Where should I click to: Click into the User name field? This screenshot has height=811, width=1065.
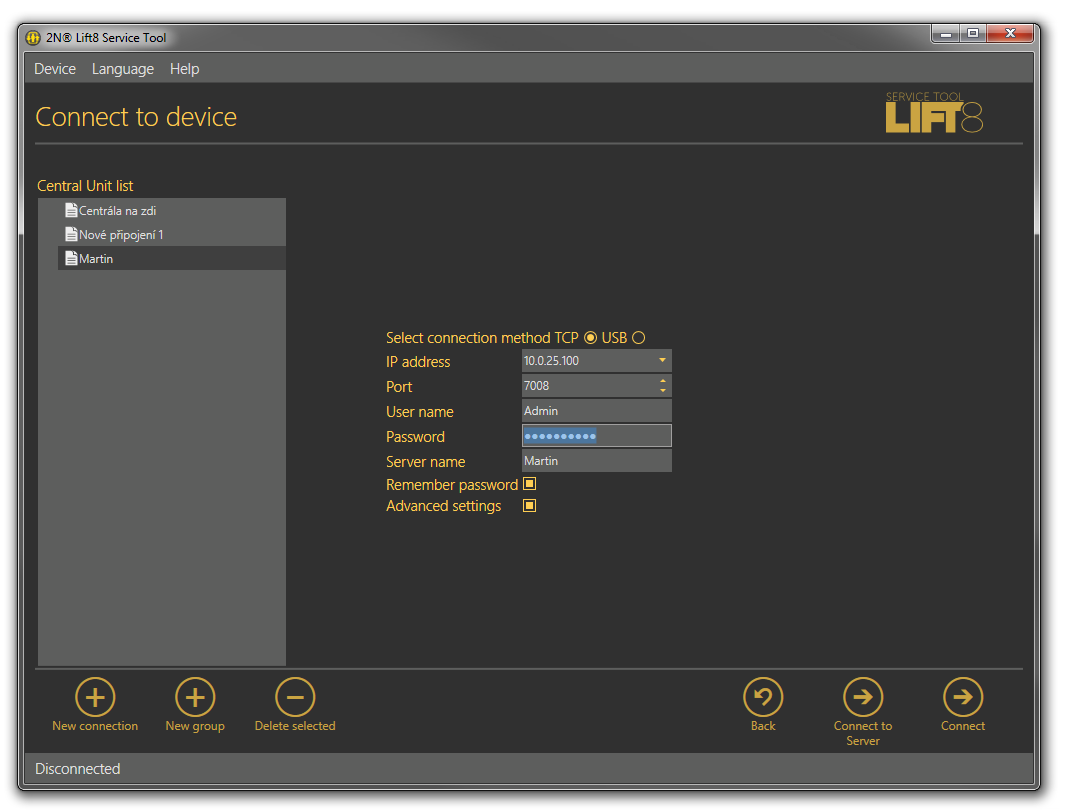point(596,411)
